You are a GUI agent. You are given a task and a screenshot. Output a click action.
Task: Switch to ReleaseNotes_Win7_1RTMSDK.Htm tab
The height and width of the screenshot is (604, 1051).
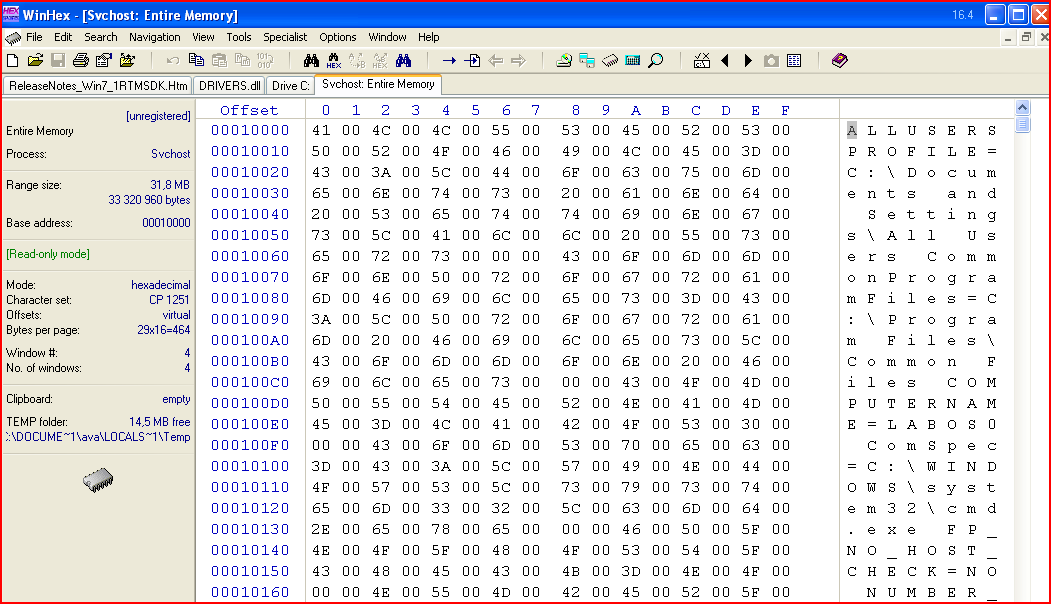pos(98,86)
